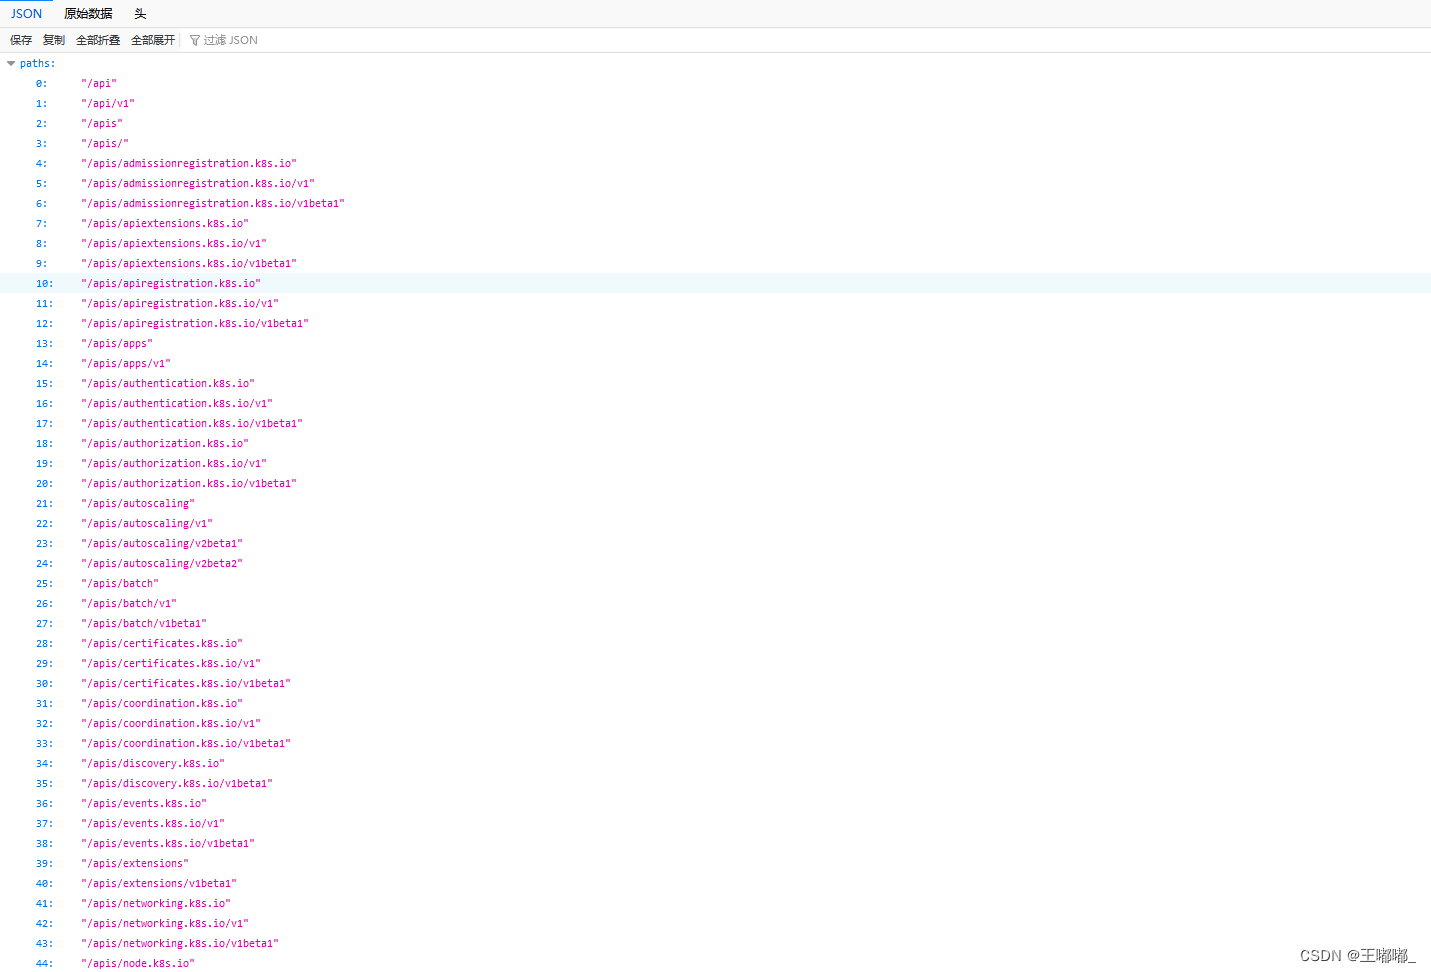
Task: Select "/apis/batch/v1" value
Action: pyautogui.click(x=129, y=603)
